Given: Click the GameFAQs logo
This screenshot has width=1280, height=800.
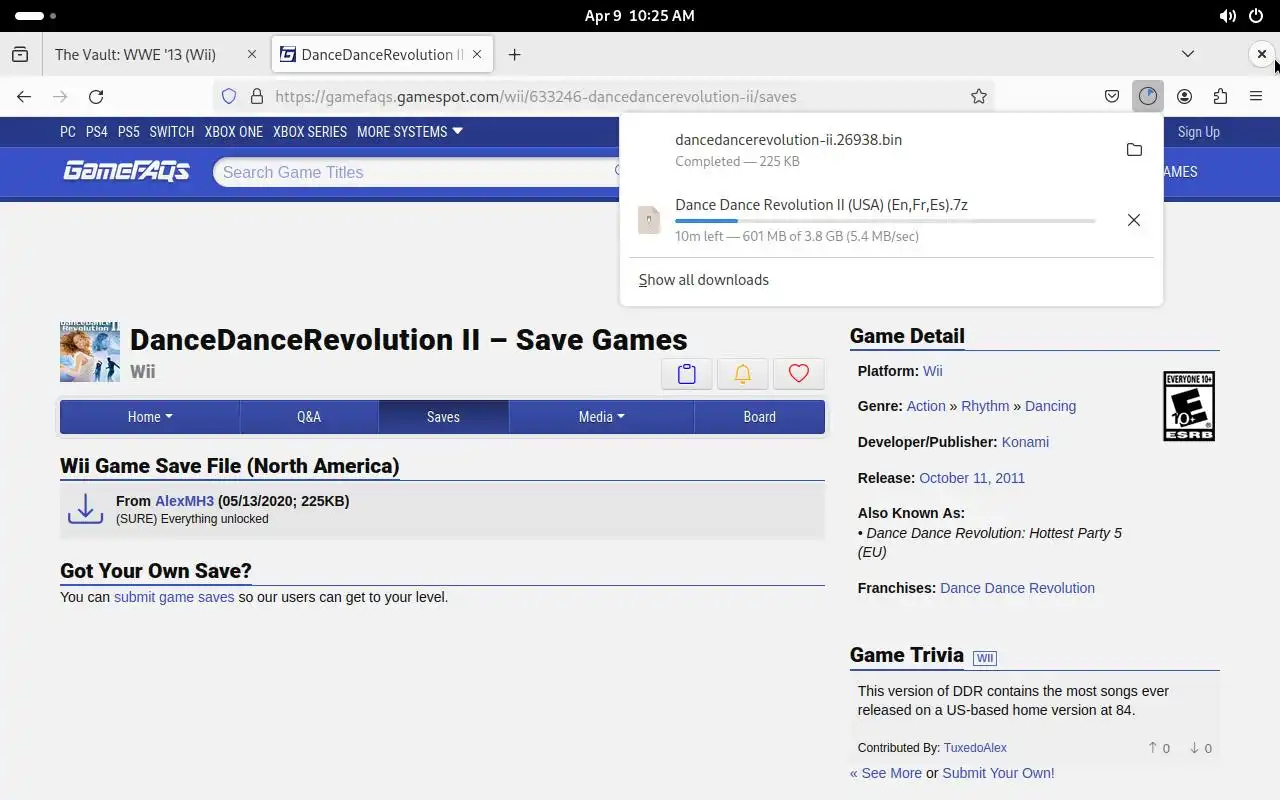Looking at the screenshot, I should coord(126,172).
